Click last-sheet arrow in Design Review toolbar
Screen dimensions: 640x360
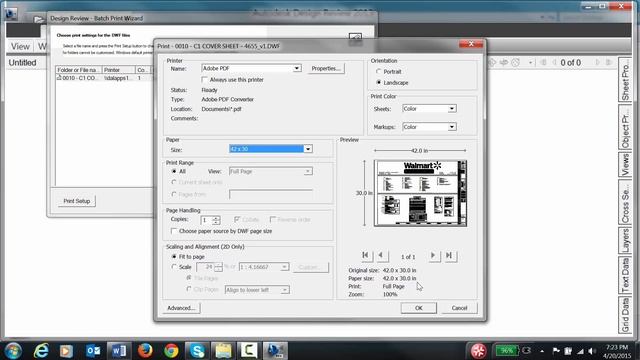[x=609, y=62]
